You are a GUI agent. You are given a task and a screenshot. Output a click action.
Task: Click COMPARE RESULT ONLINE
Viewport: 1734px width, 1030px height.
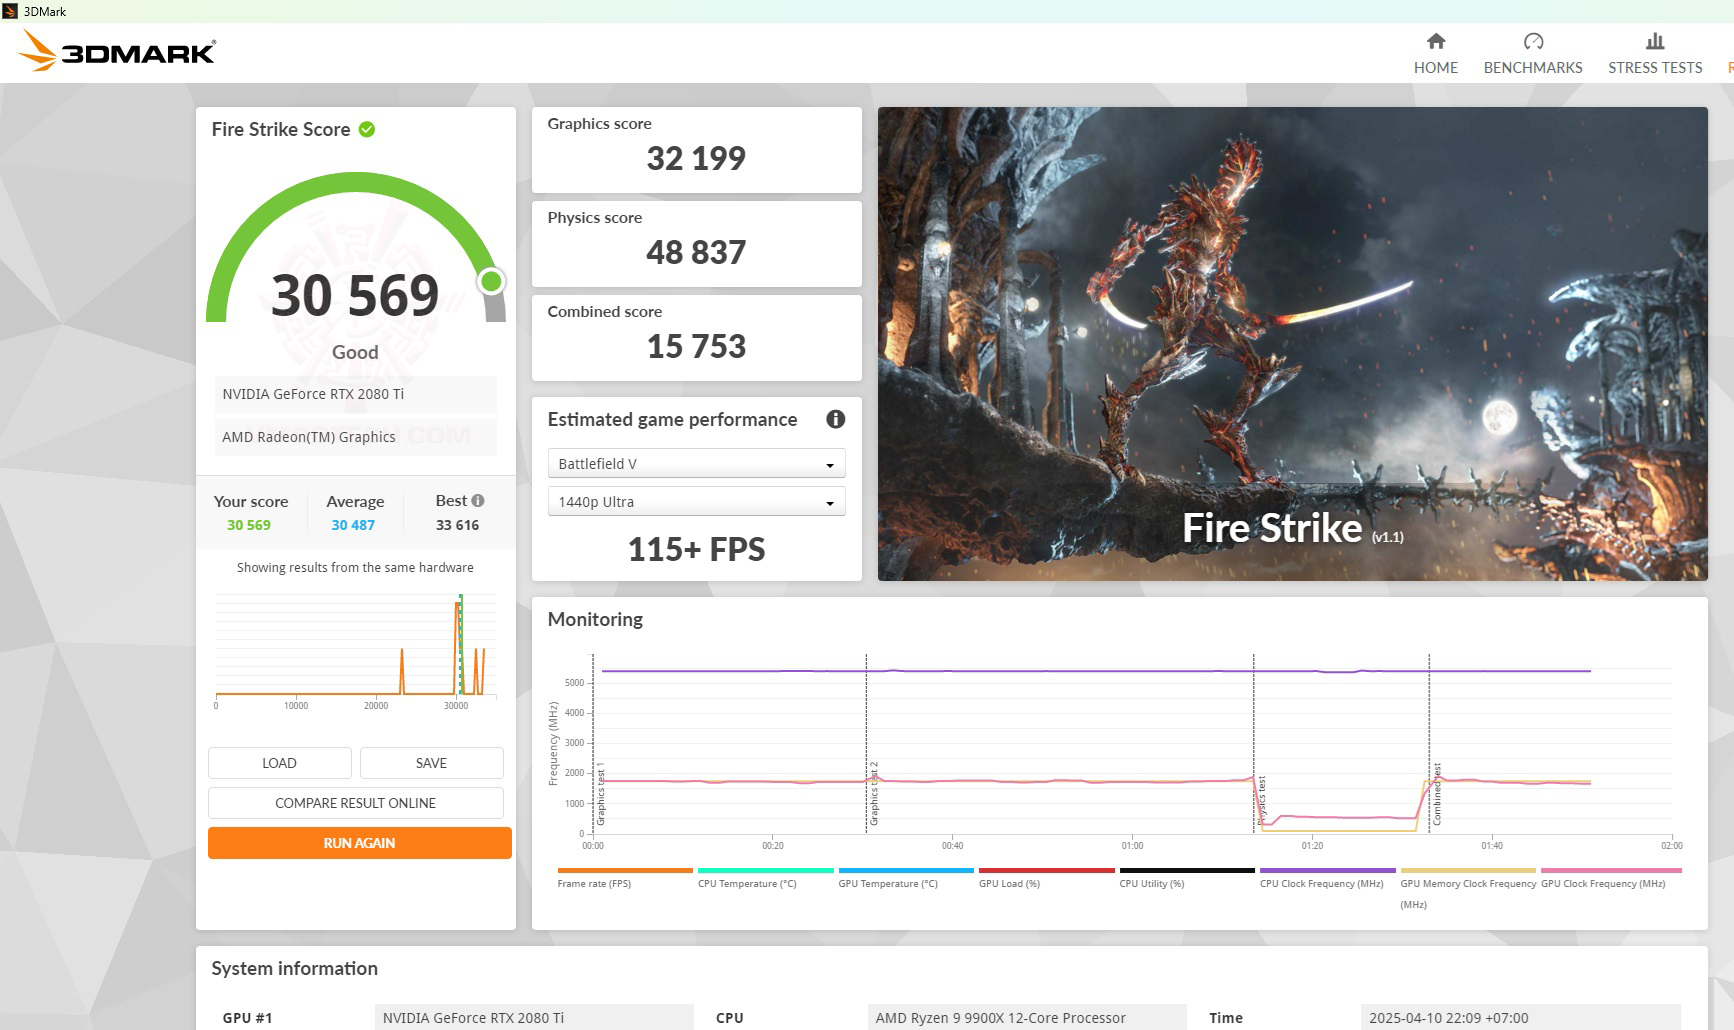click(357, 803)
